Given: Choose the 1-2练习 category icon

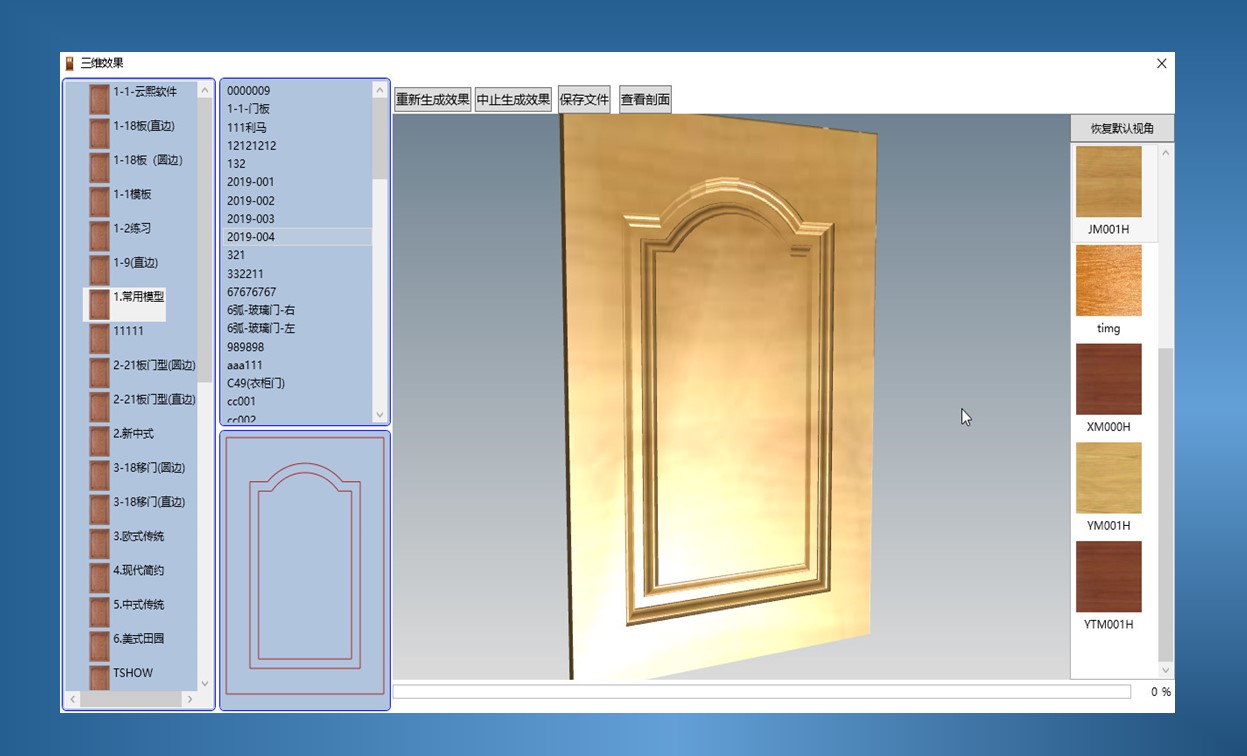Looking at the screenshot, I should coord(99,235).
